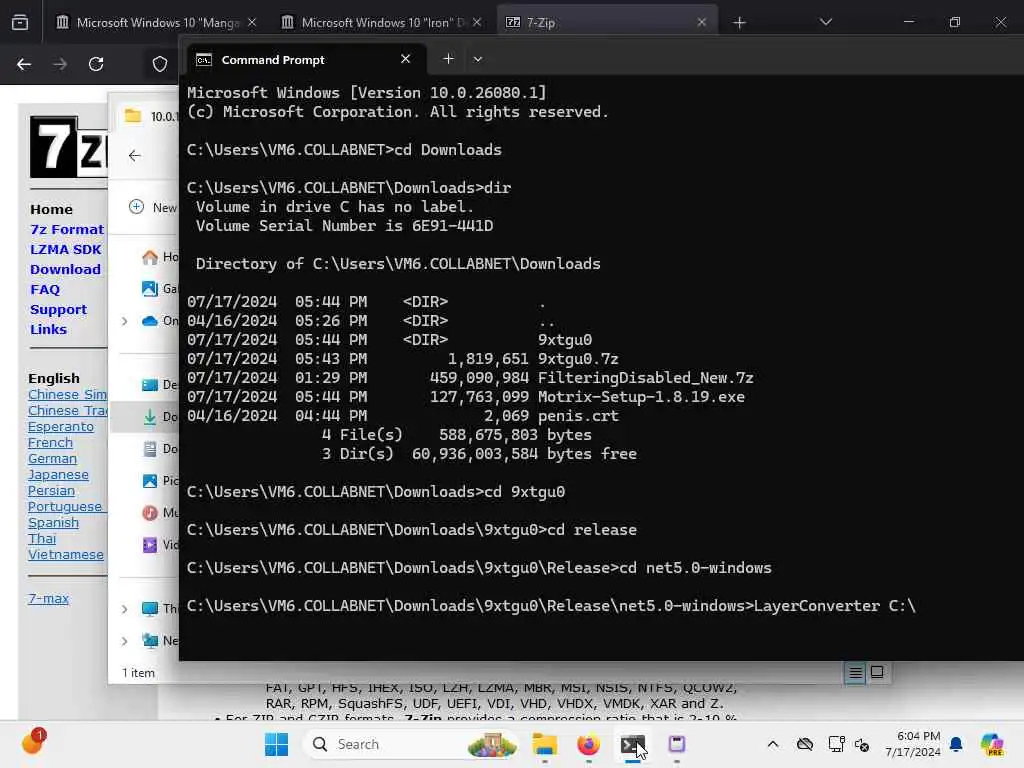Open Firefox View icon in the tab strip
The height and width of the screenshot is (768, 1024).
tap(20, 23)
